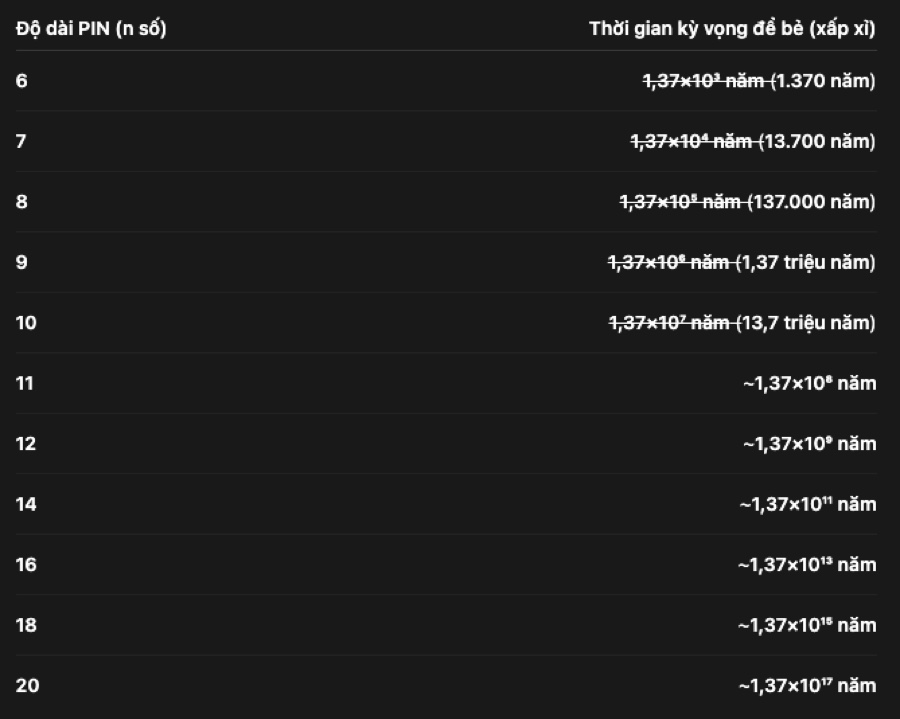Click the "(137.000 năm)" time value
The image size is (900, 719).
811,202
